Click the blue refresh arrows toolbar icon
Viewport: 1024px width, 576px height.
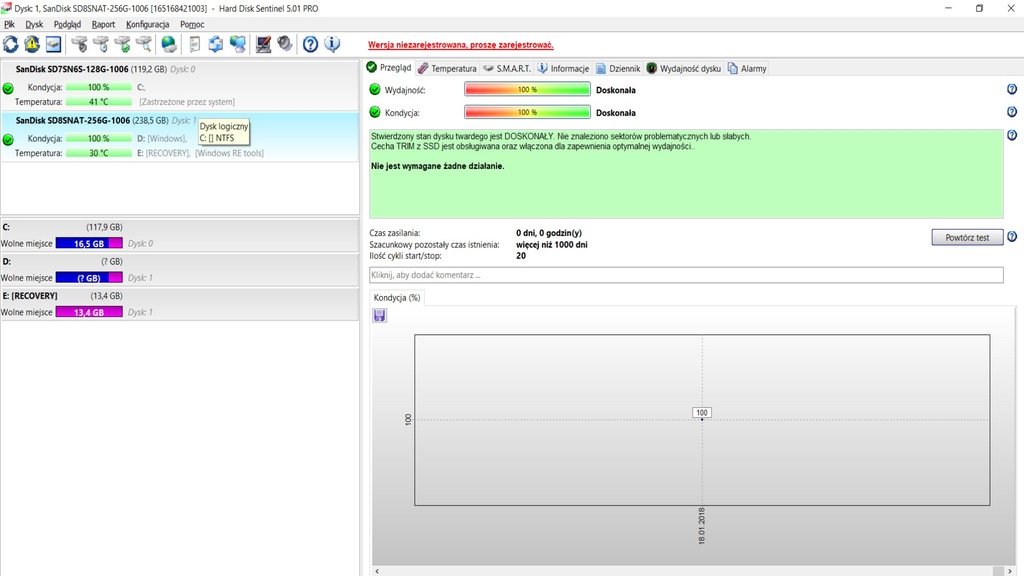tap(11, 44)
